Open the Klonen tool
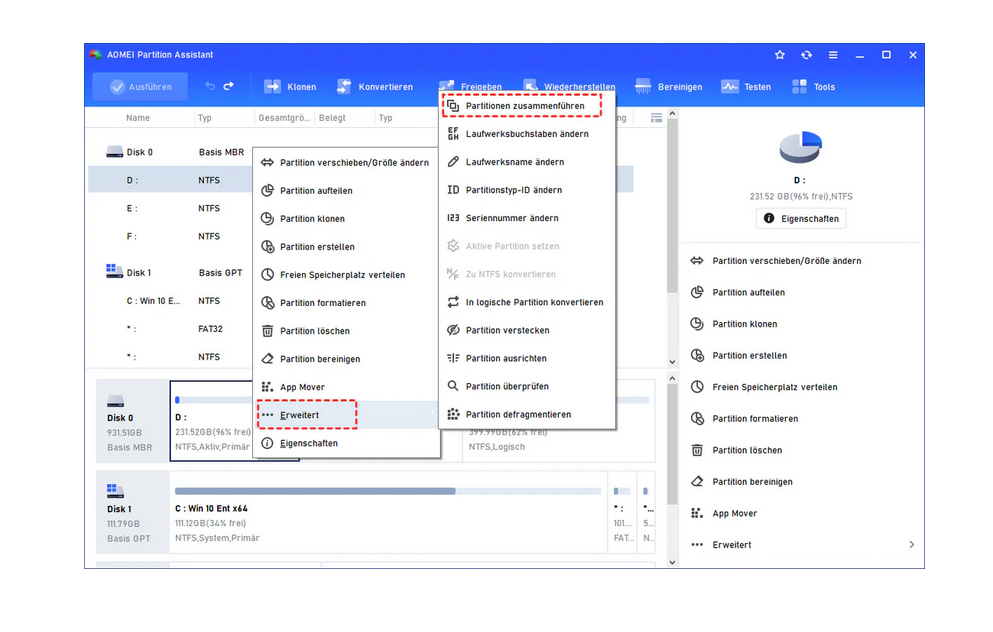Image resolution: width=993 pixels, height=632 pixels. click(290, 87)
